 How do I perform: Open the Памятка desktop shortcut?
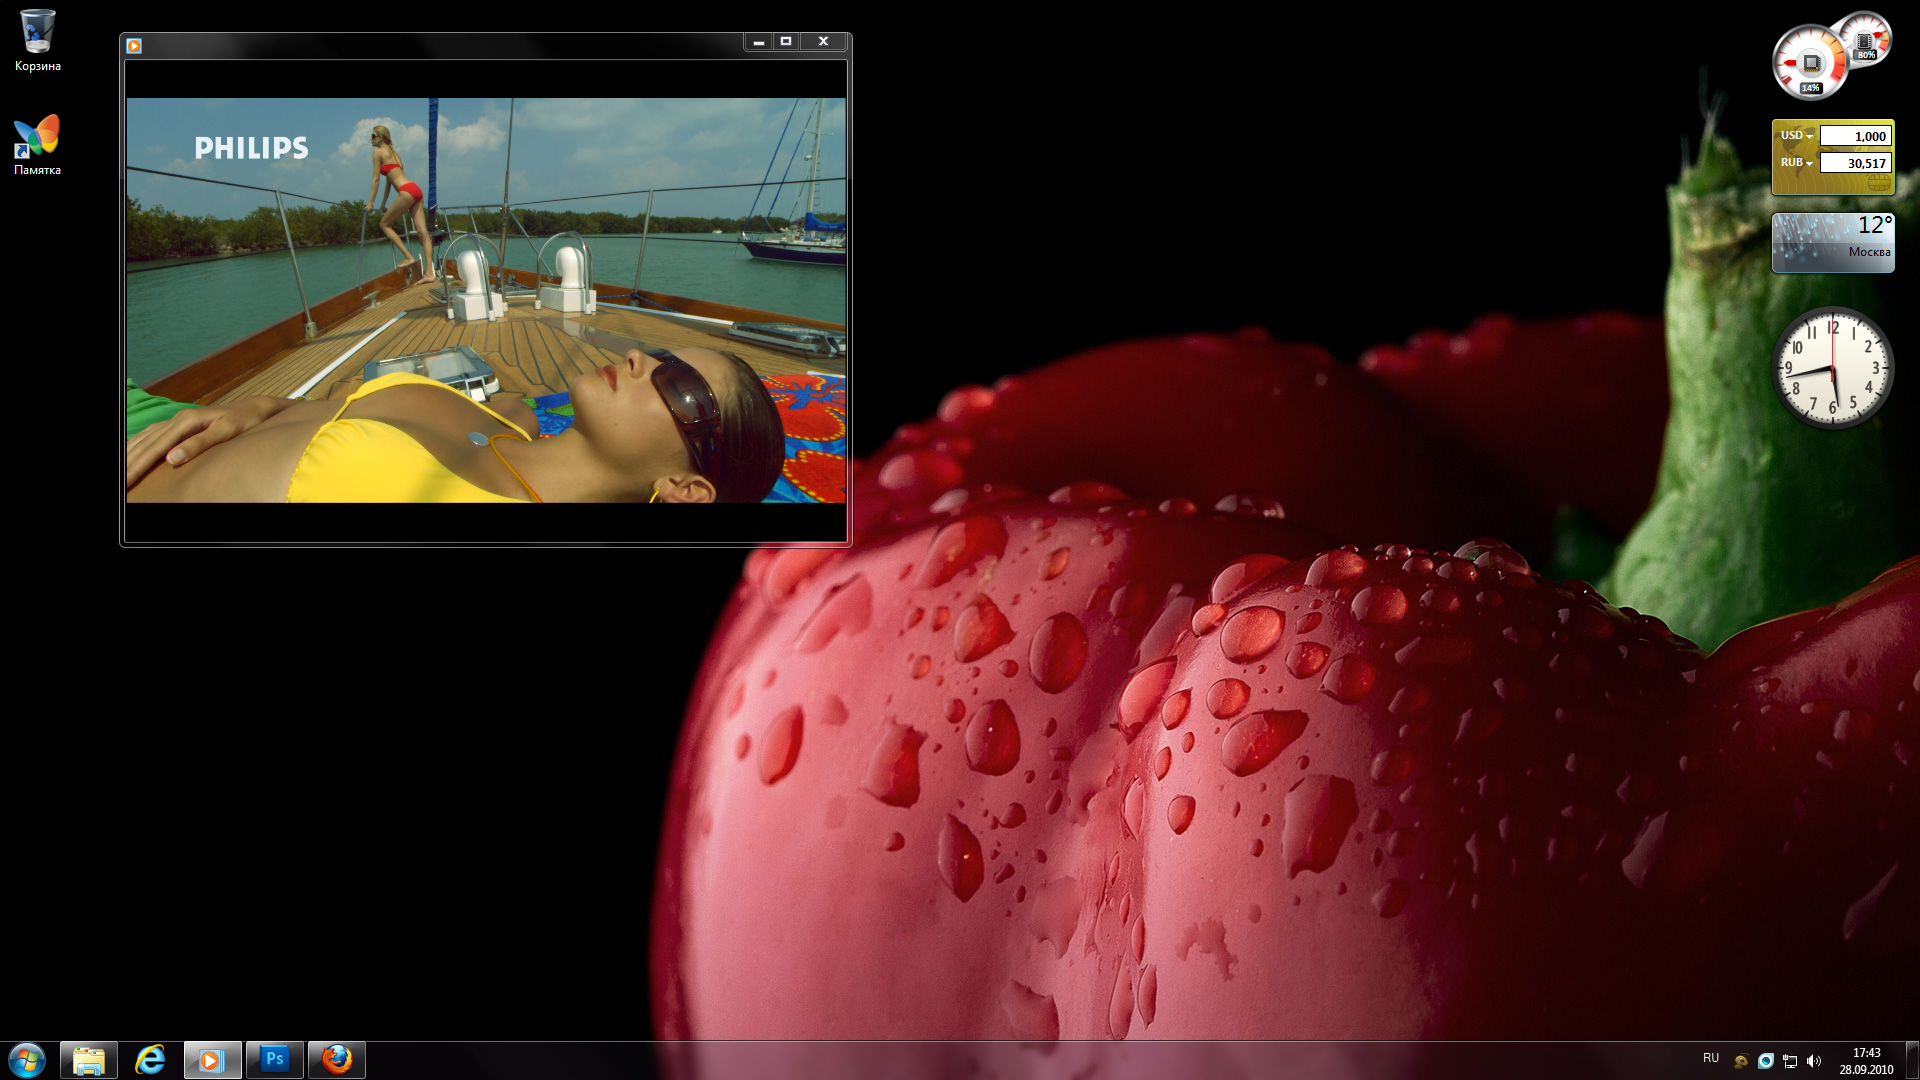(x=37, y=145)
